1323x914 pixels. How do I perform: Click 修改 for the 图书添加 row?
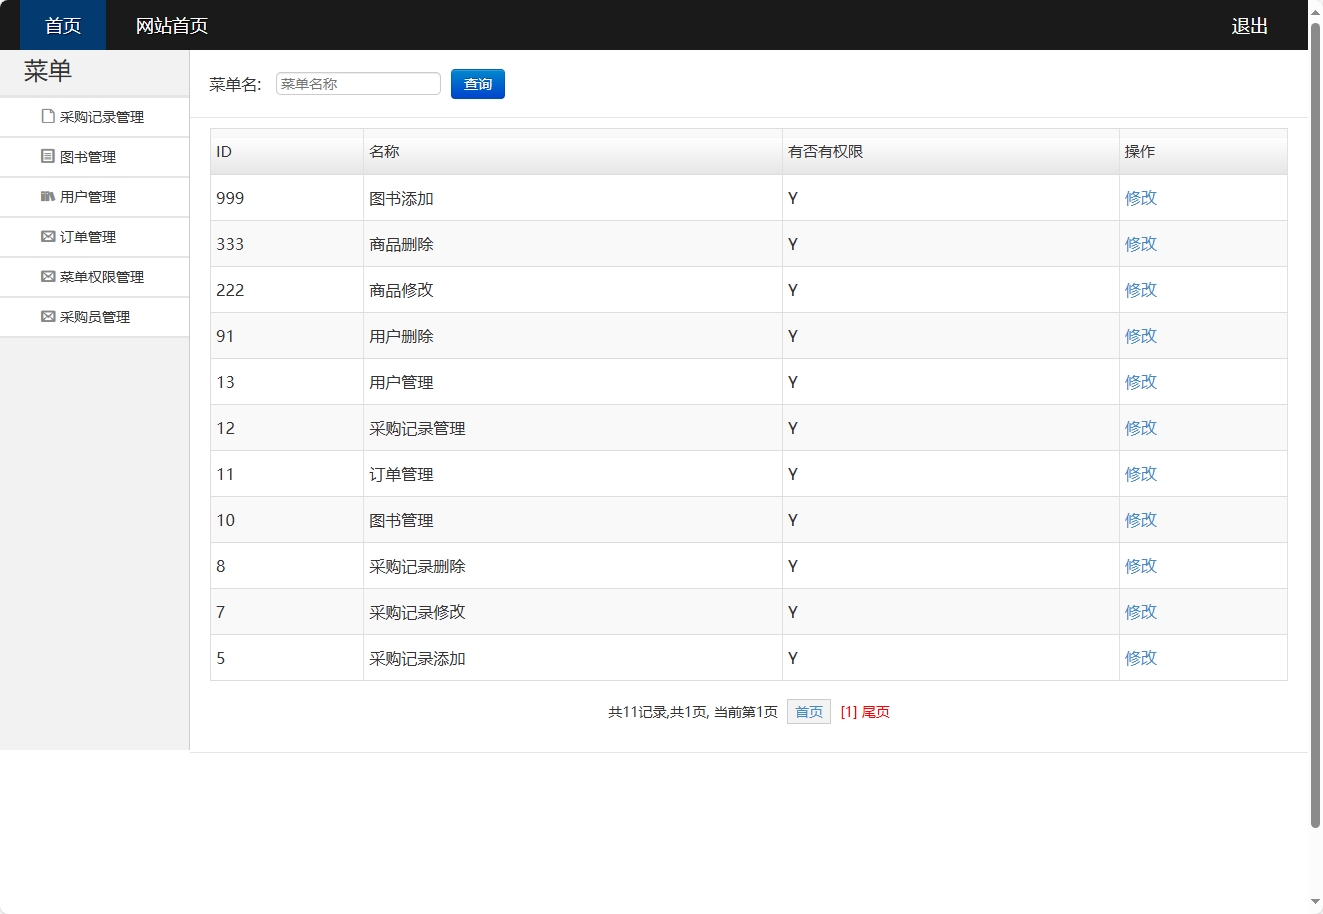(x=1140, y=198)
